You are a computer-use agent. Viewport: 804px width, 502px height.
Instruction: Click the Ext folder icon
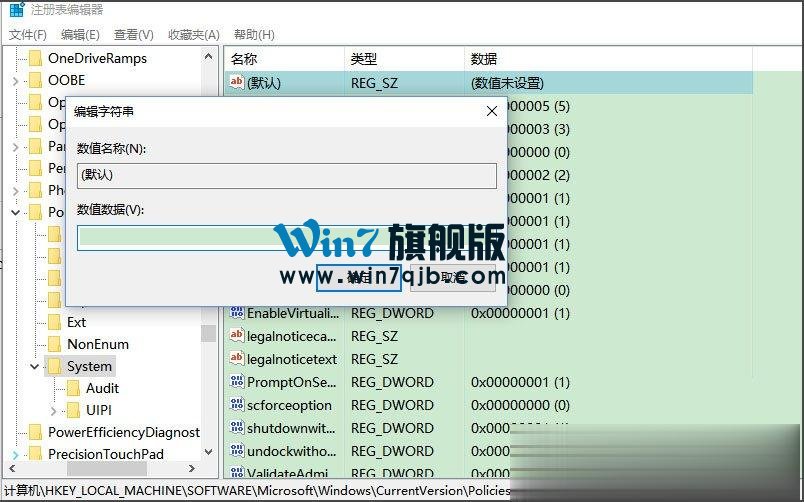(54, 322)
